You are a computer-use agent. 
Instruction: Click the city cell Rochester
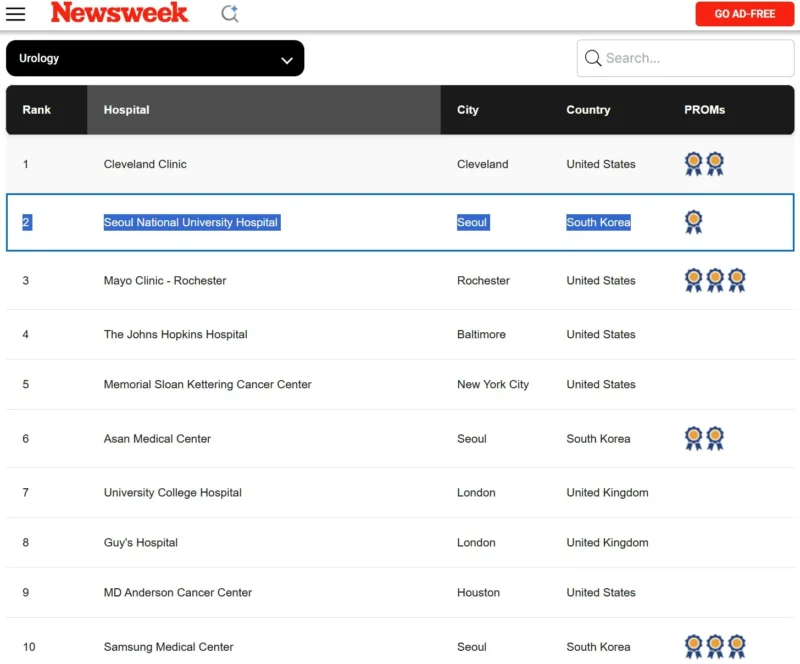click(483, 280)
